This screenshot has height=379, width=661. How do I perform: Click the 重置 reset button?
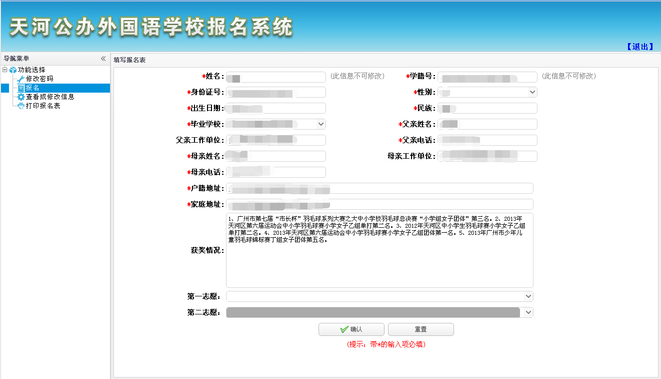(x=421, y=329)
